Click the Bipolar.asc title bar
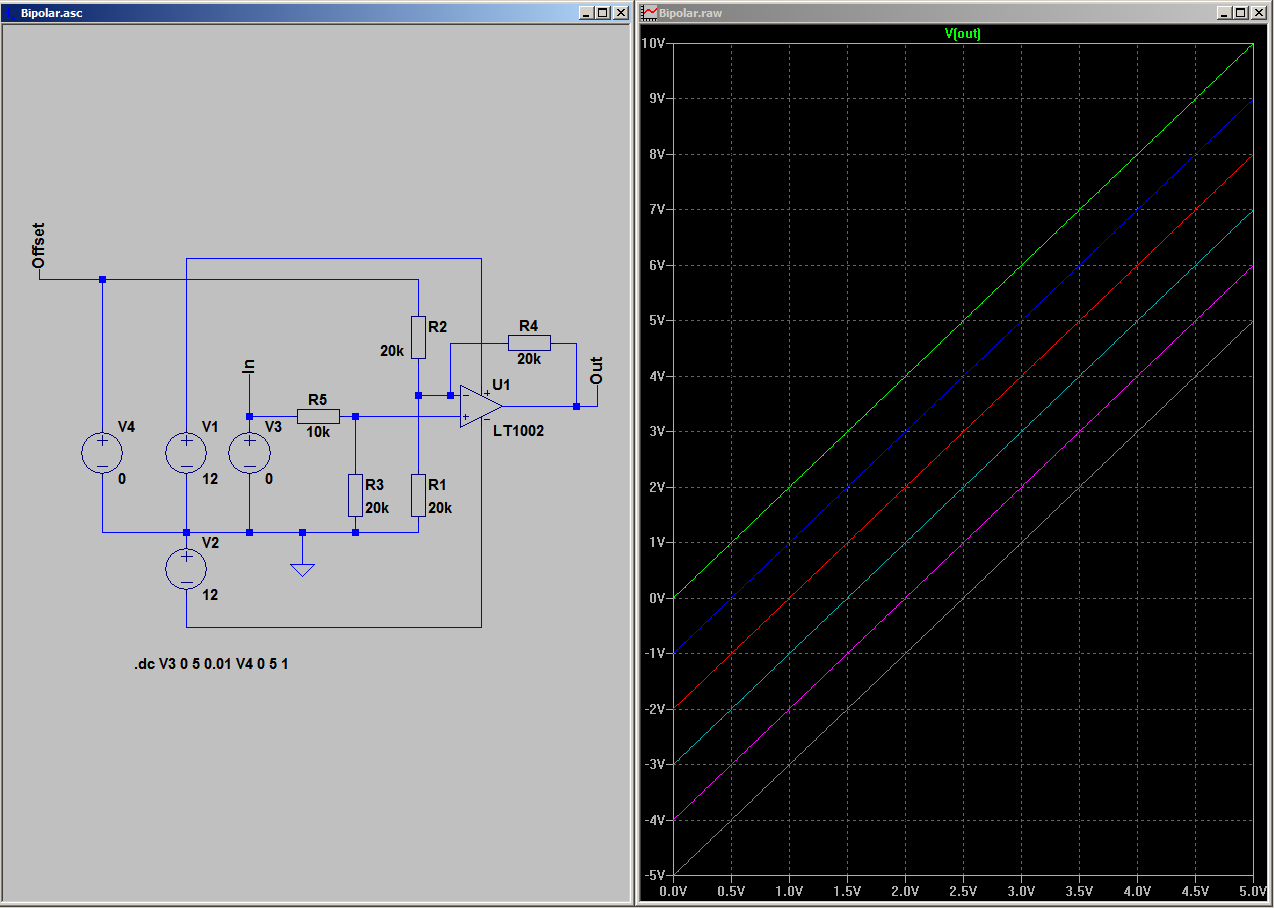1274x908 pixels. tap(318, 13)
